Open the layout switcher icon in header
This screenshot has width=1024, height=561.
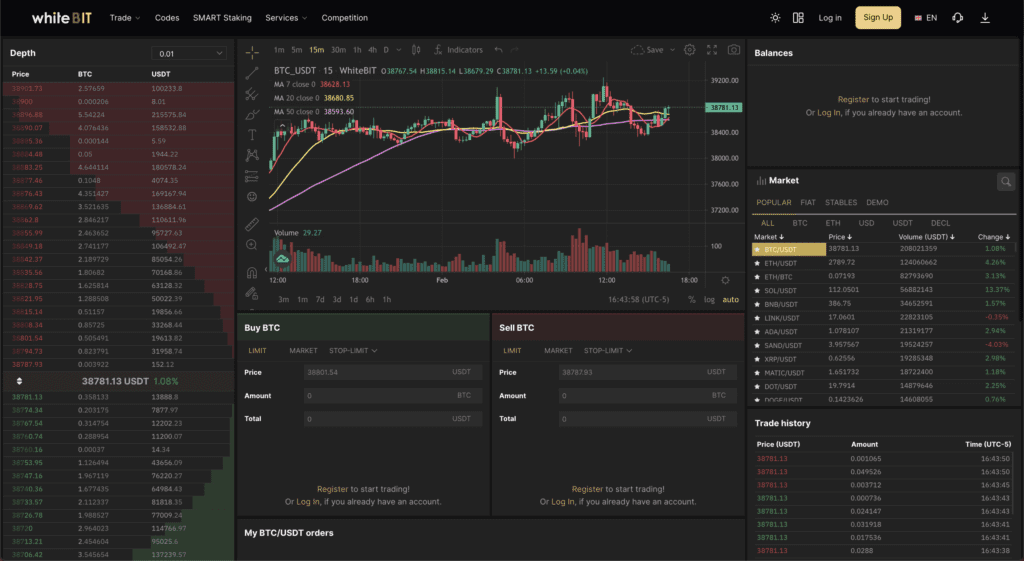pos(798,18)
